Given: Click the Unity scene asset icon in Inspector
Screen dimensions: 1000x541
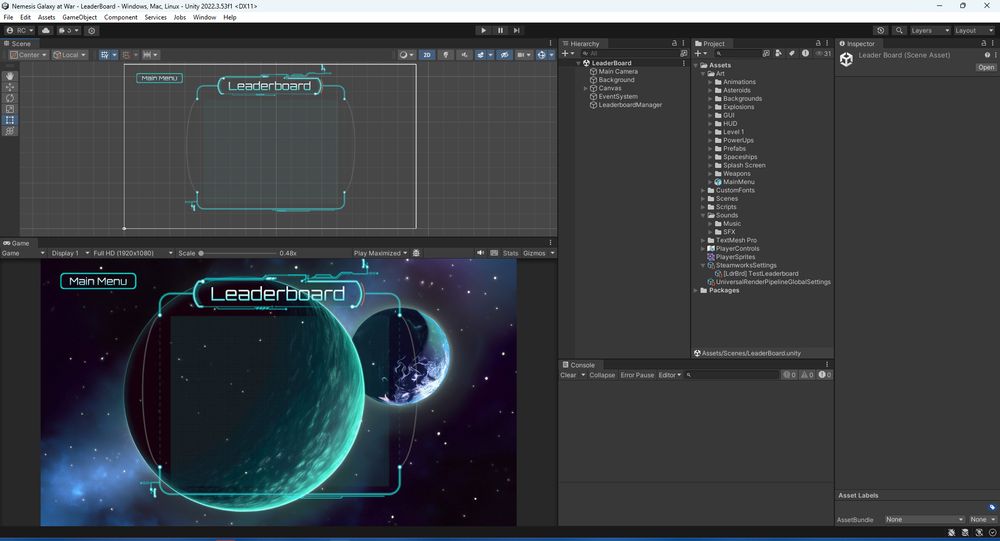Looking at the screenshot, I should [x=846, y=59].
